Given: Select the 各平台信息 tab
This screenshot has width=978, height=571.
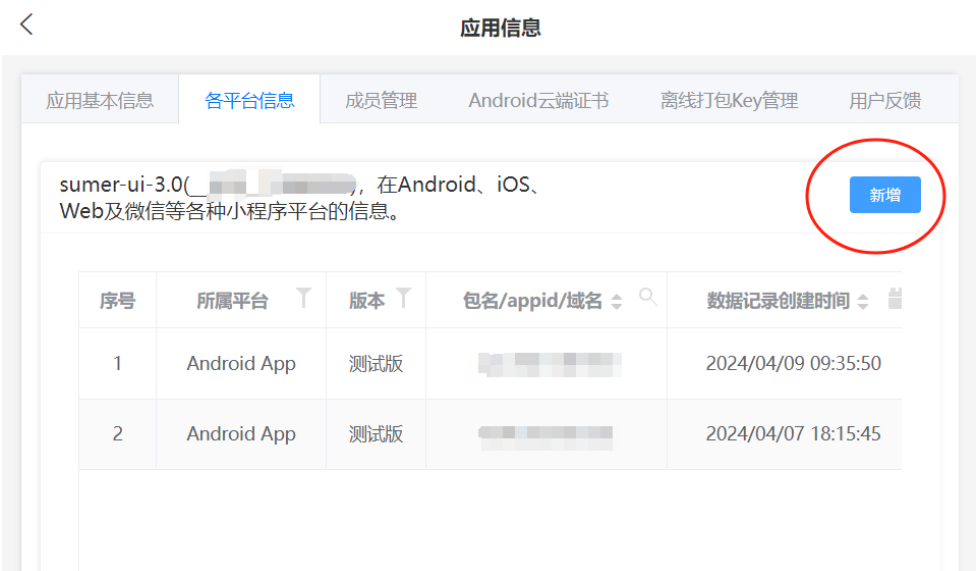Looking at the screenshot, I should (x=249, y=100).
